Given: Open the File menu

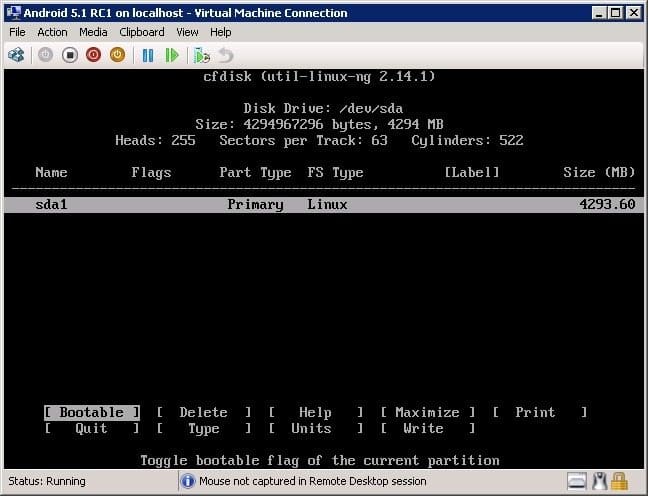Looking at the screenshot, I should click(17, 32).
